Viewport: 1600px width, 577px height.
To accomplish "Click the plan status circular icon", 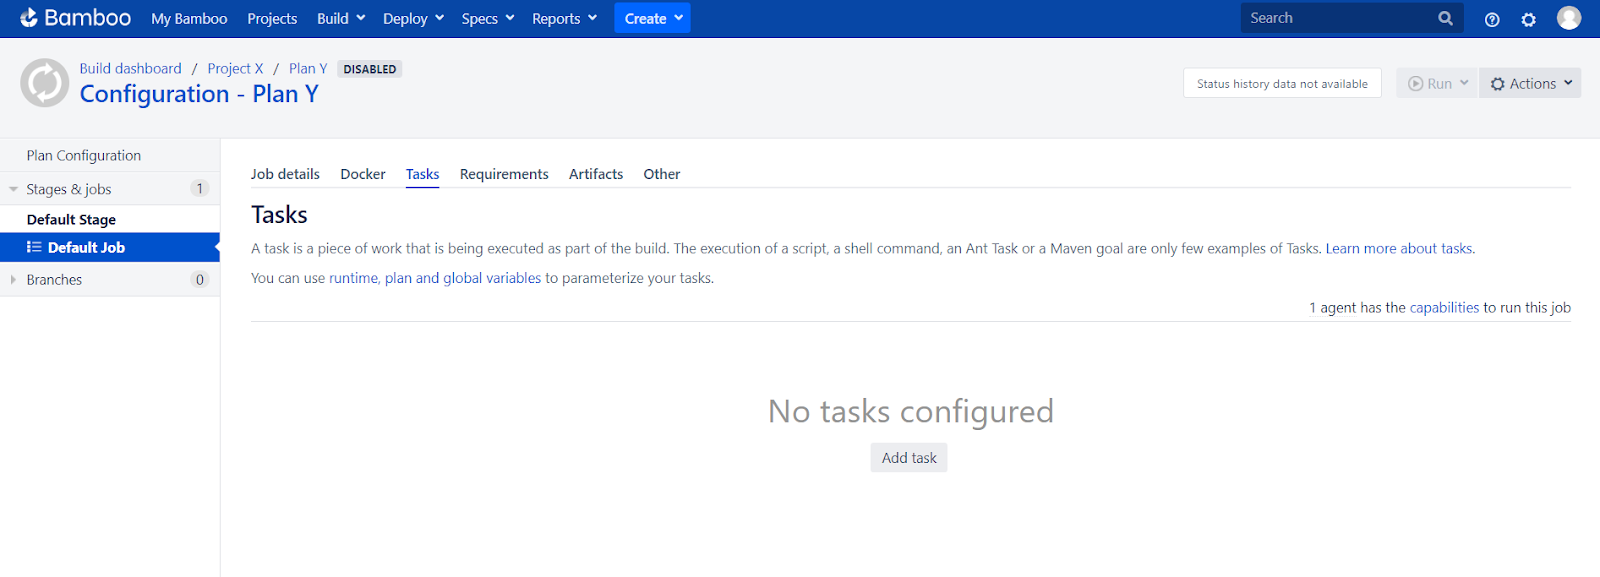I will click(x=45, y=82).
